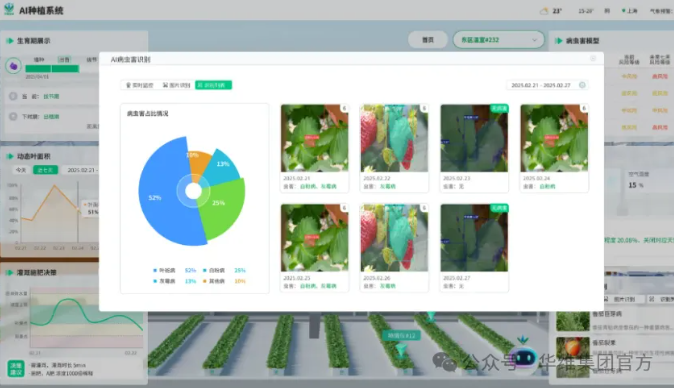Open the 2025.02.21 - 2025.02.27 date range picker
The height and width of the screenshot is (388, 674).
pyautogui.click(x=548, y=85)
